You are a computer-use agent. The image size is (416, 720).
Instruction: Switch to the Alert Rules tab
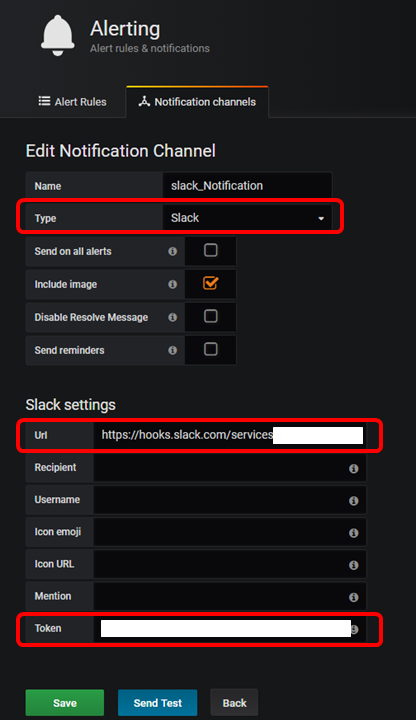pos(73,101)
